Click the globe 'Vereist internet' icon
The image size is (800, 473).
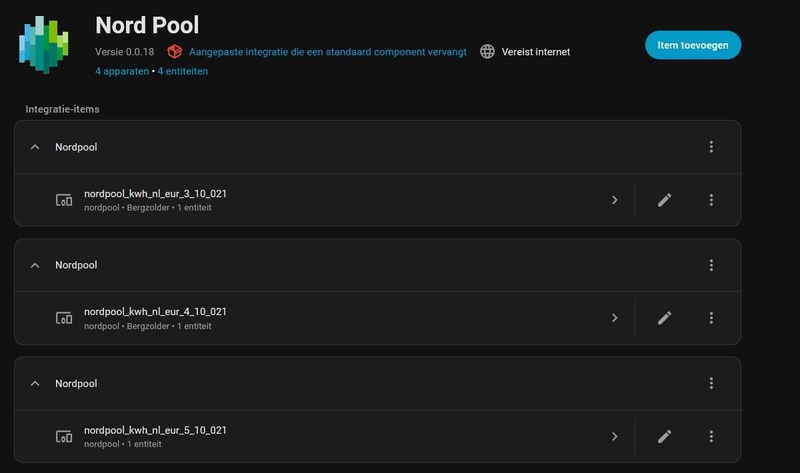point(487,51)
